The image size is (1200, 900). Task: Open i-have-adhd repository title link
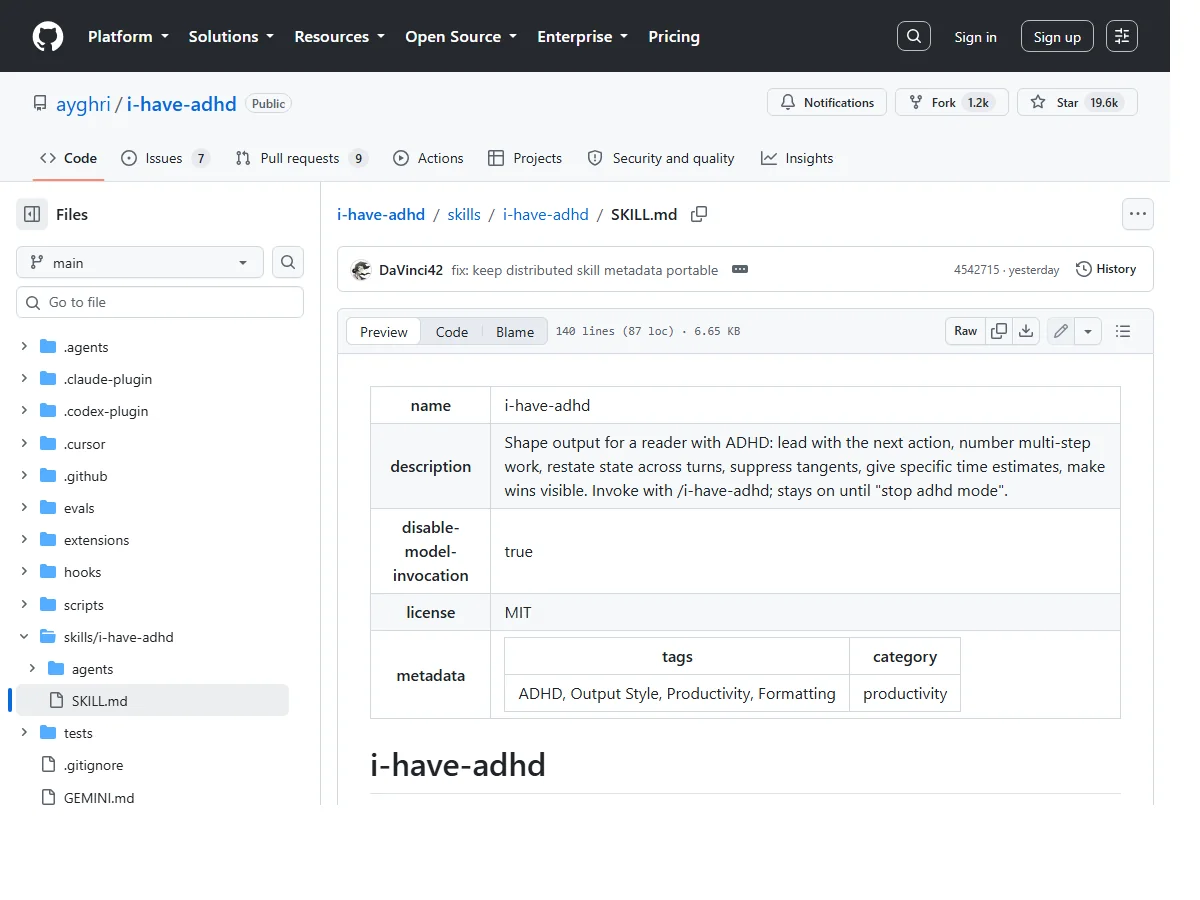click(x=182, y=104)
